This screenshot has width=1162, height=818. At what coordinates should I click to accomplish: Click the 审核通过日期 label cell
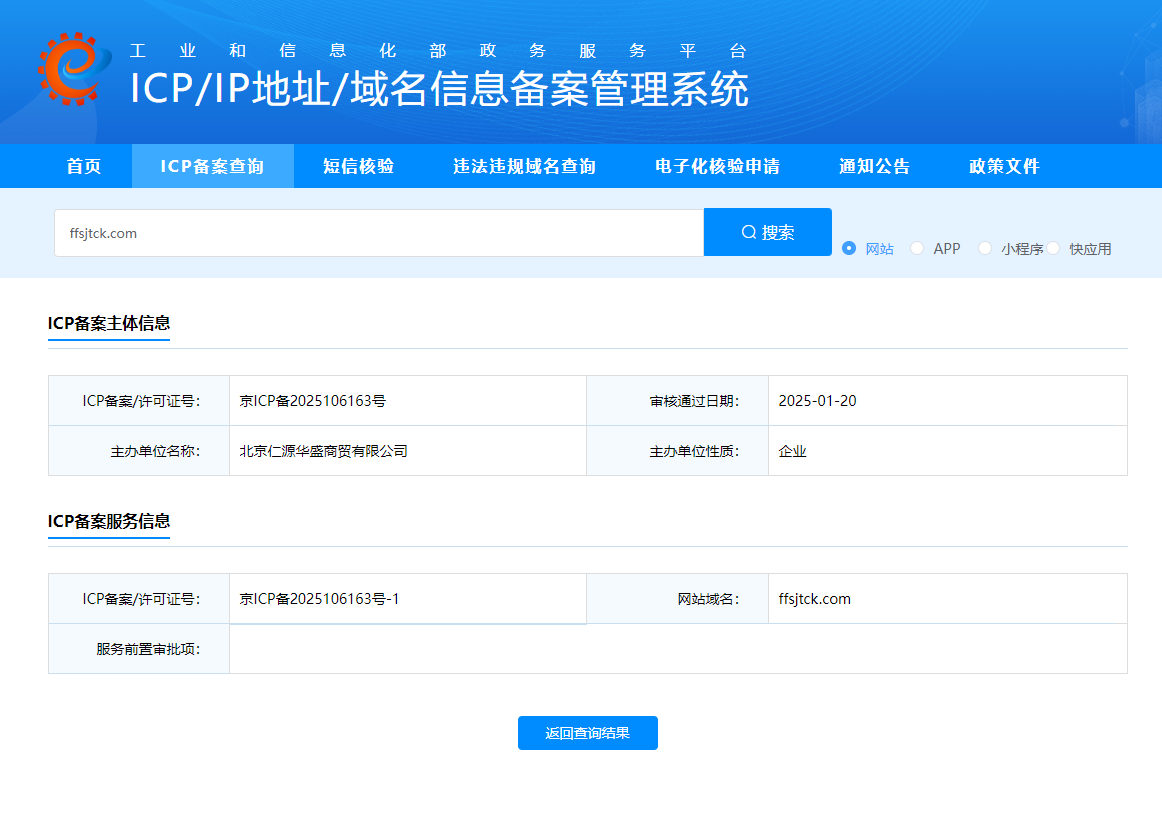pos(677,401)
